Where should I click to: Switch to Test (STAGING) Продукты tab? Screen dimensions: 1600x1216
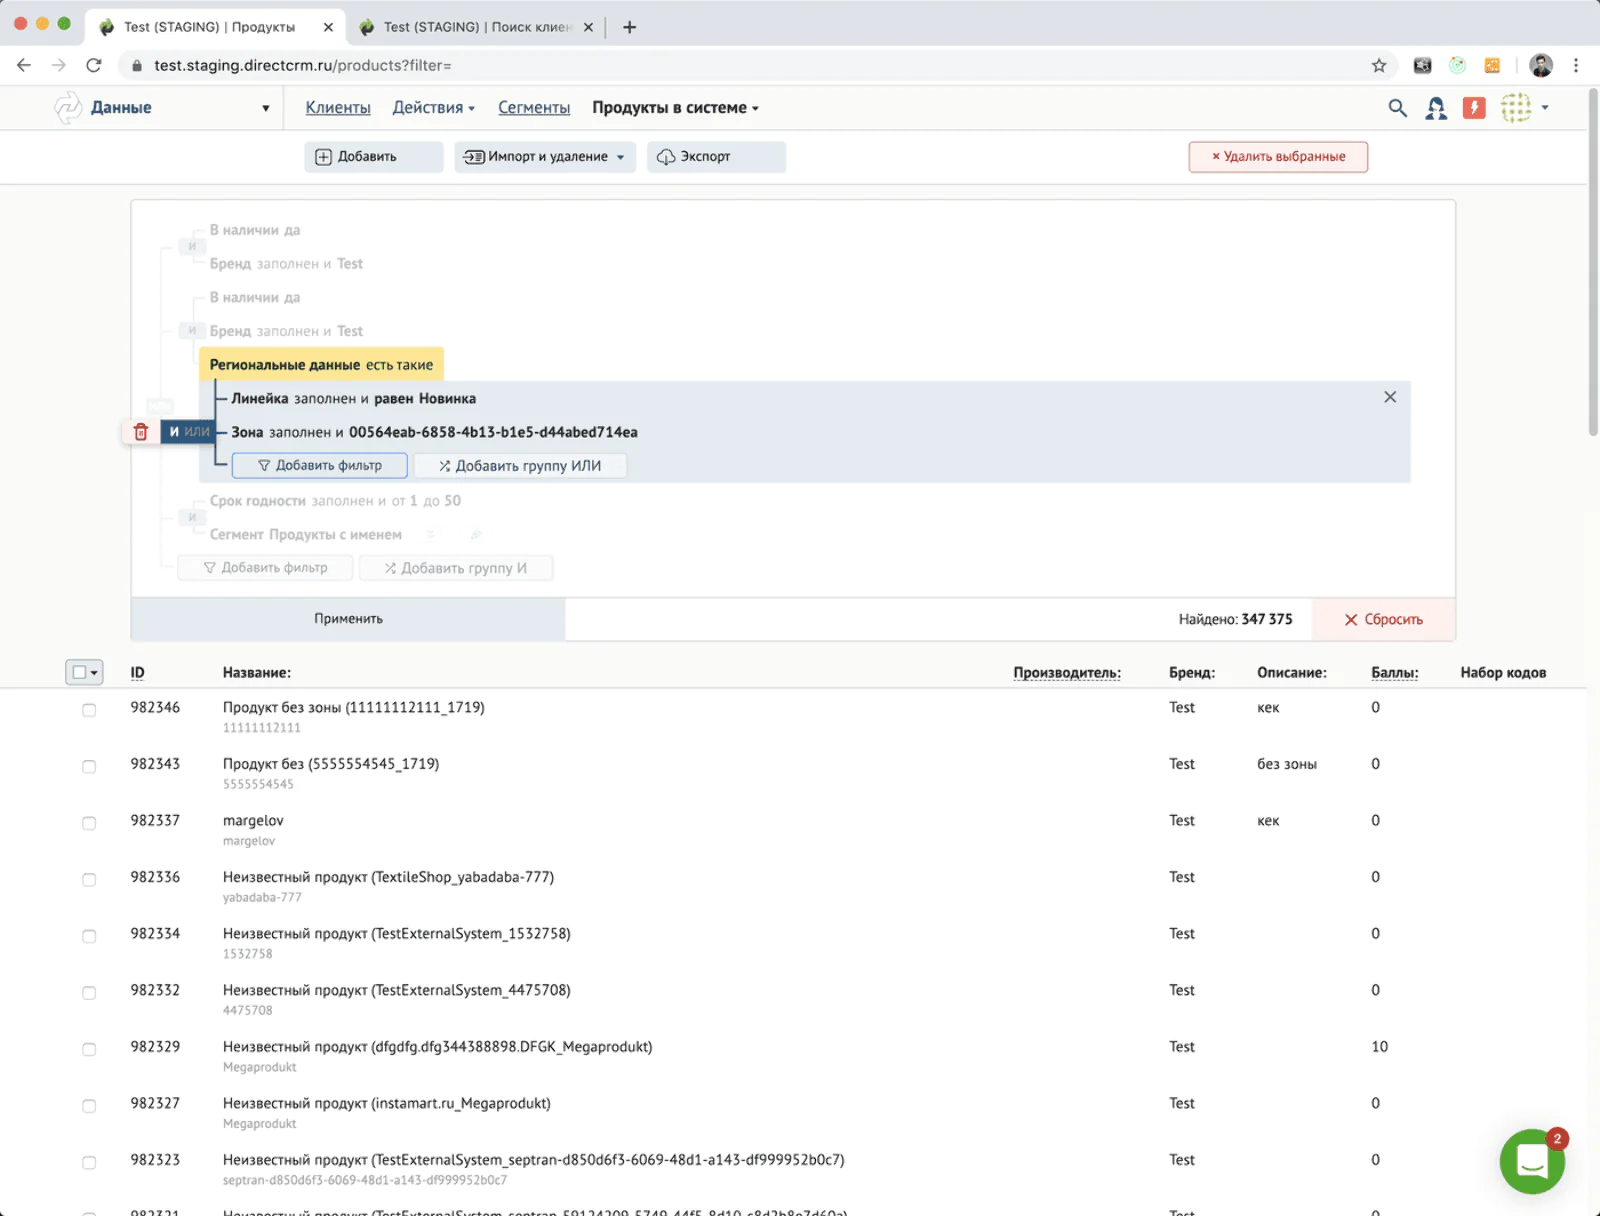tap(215, 27)
